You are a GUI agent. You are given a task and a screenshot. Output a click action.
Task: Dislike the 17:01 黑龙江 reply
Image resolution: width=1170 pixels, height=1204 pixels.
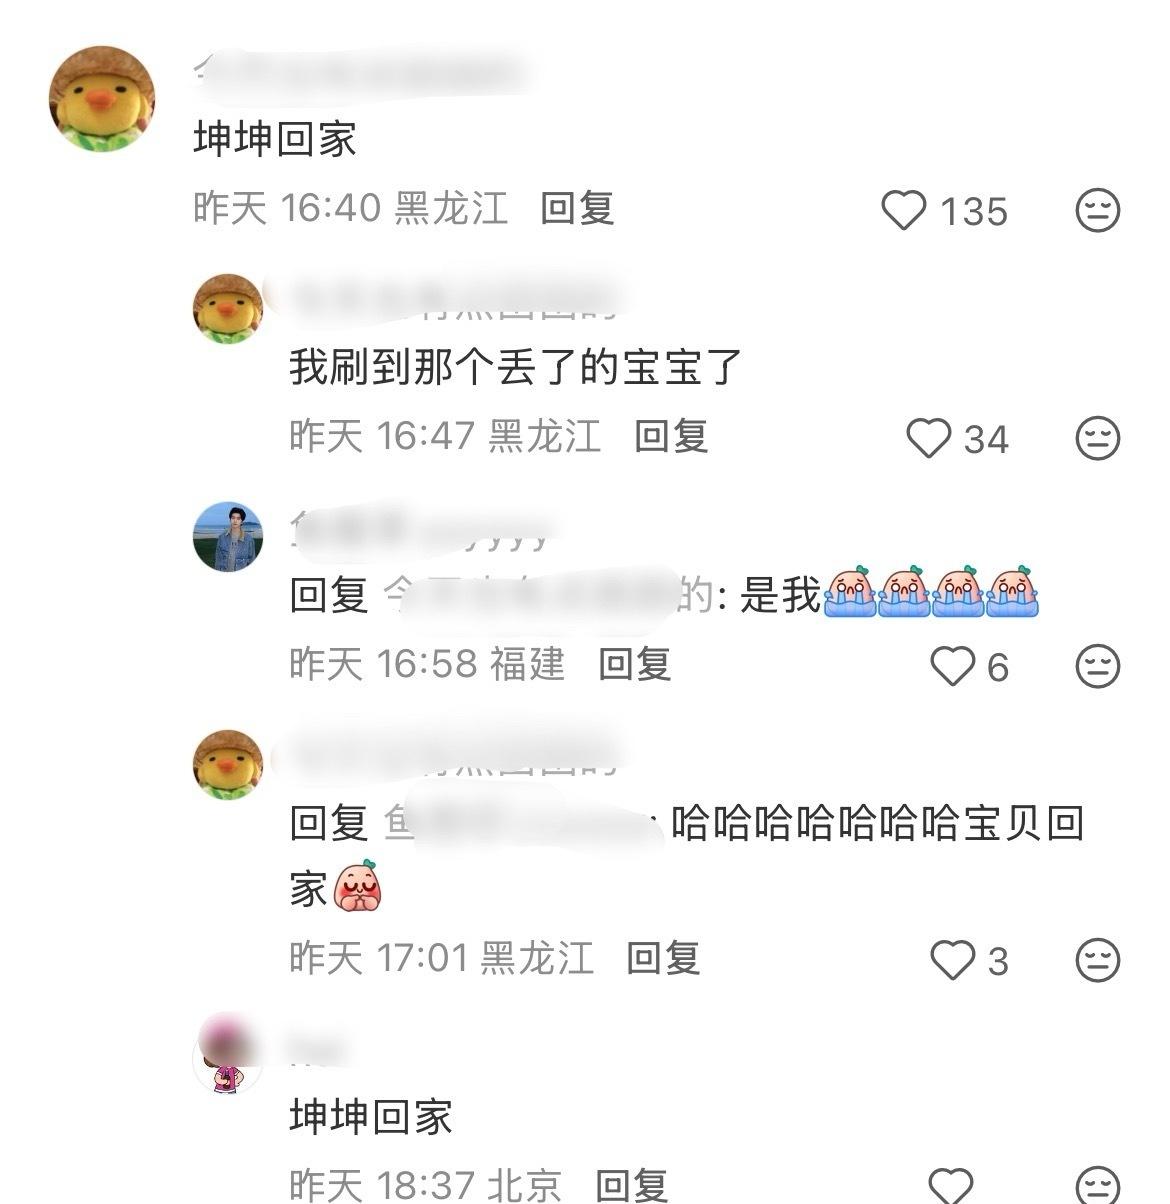(1097, 960)
